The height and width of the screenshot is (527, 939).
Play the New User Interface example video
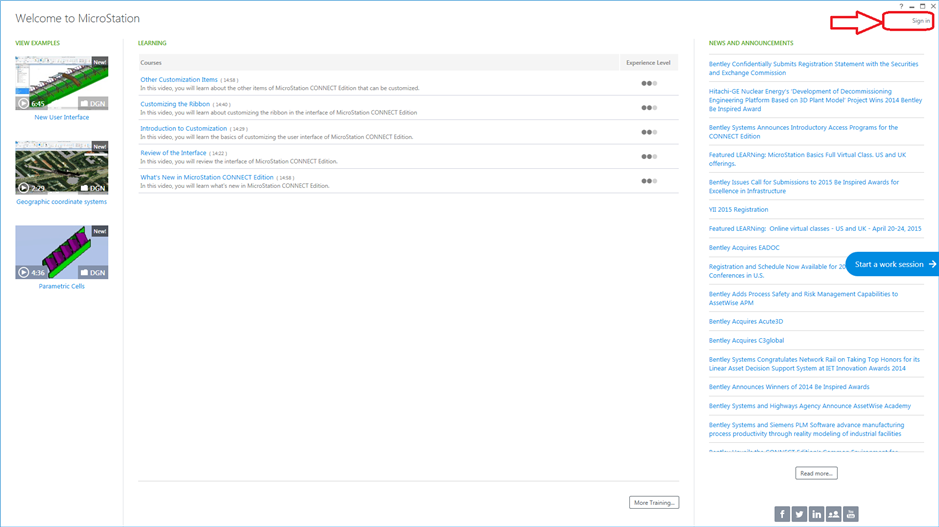tap(23, 103)
